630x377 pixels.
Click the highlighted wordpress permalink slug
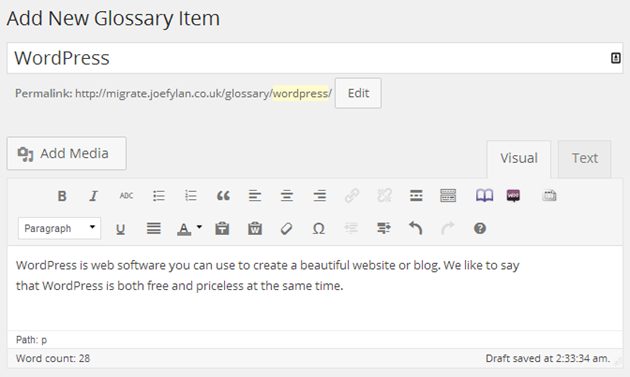click(302, 93)
